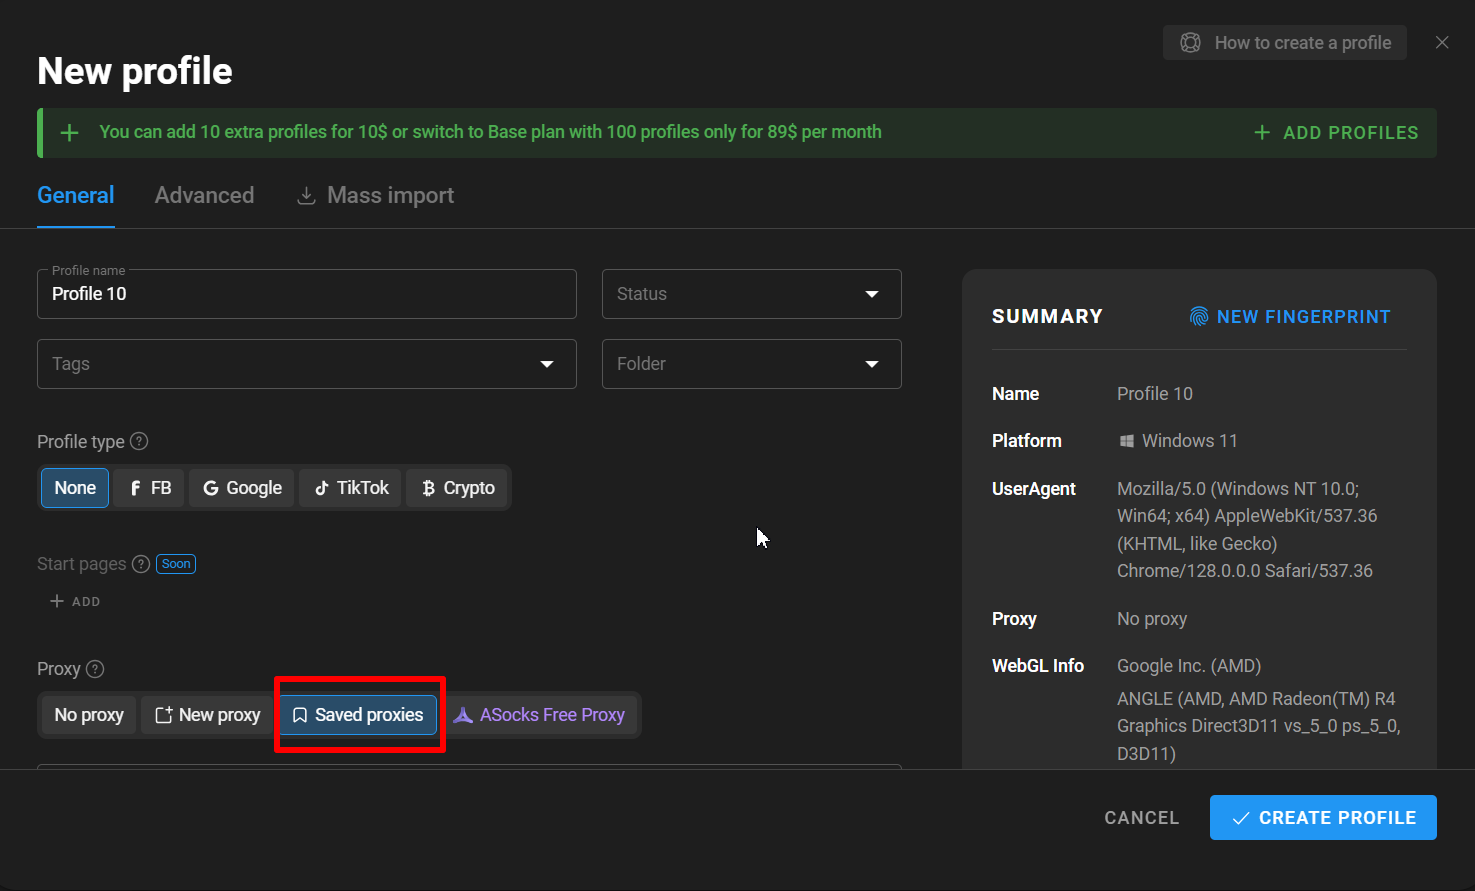This screenshot has width=1475, height=891.
Task: Click the fingerprint icon for New Fingerprint
Action: (1198, 317)
